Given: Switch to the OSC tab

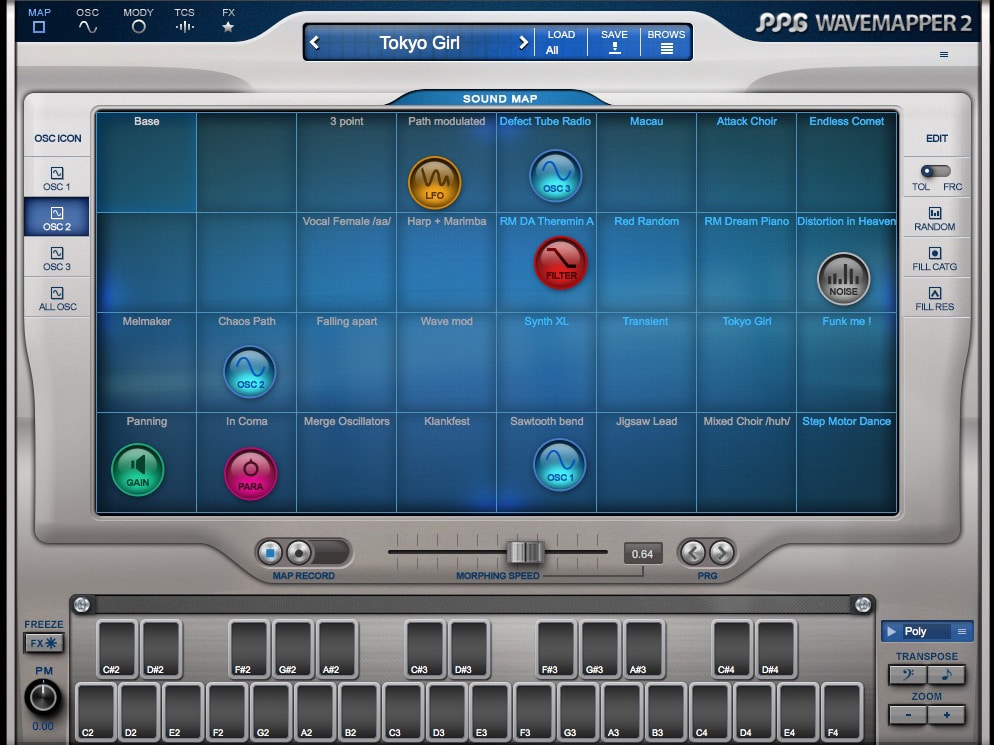Looking at the screenshot, I should (87, 20).
